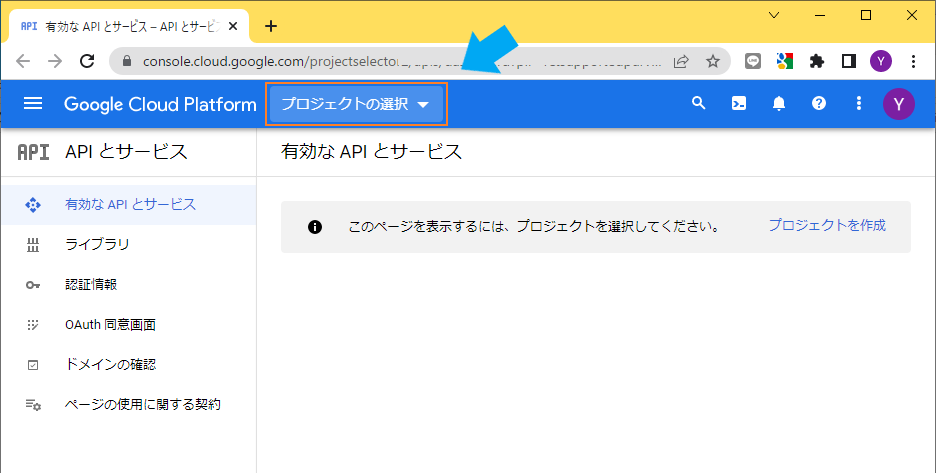The width and height of the screenshot is (936, 473).
Task: Open the three-dot settings menu in blue header
Action: [x=859, y=103]
